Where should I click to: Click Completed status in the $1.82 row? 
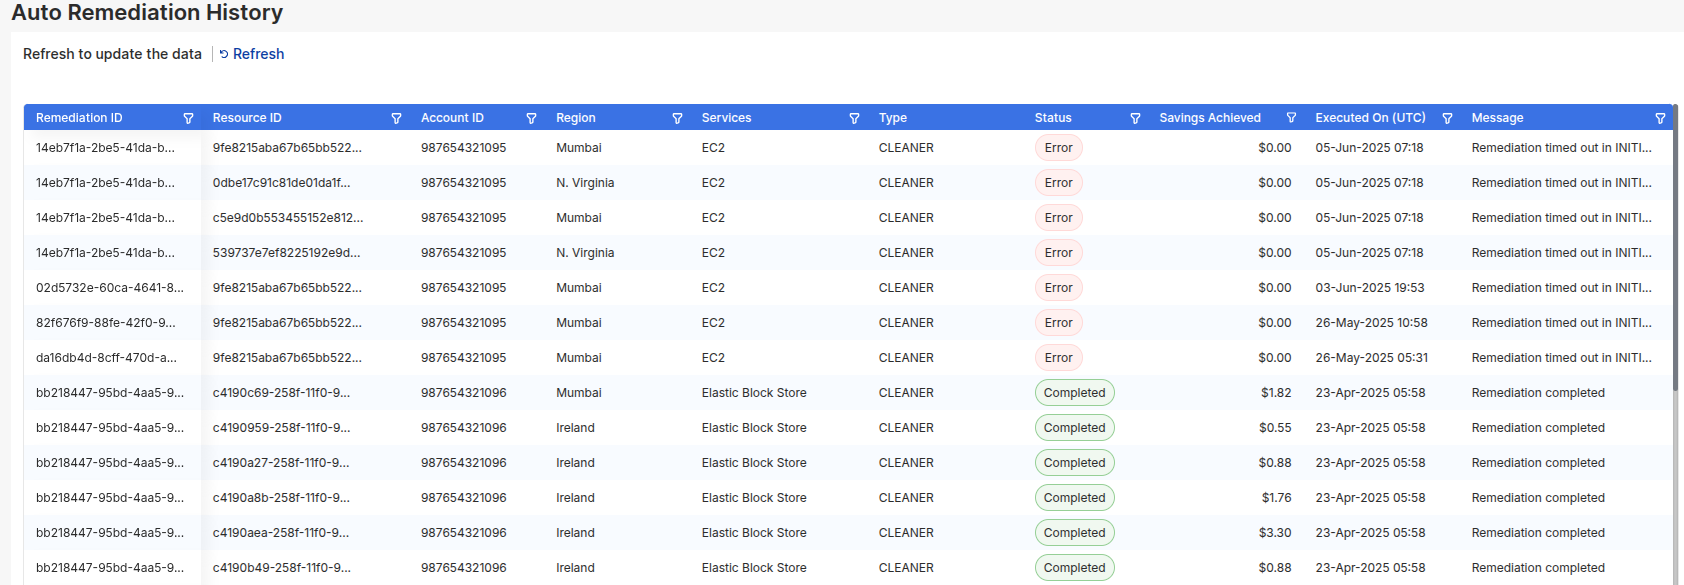point(1074,393)
